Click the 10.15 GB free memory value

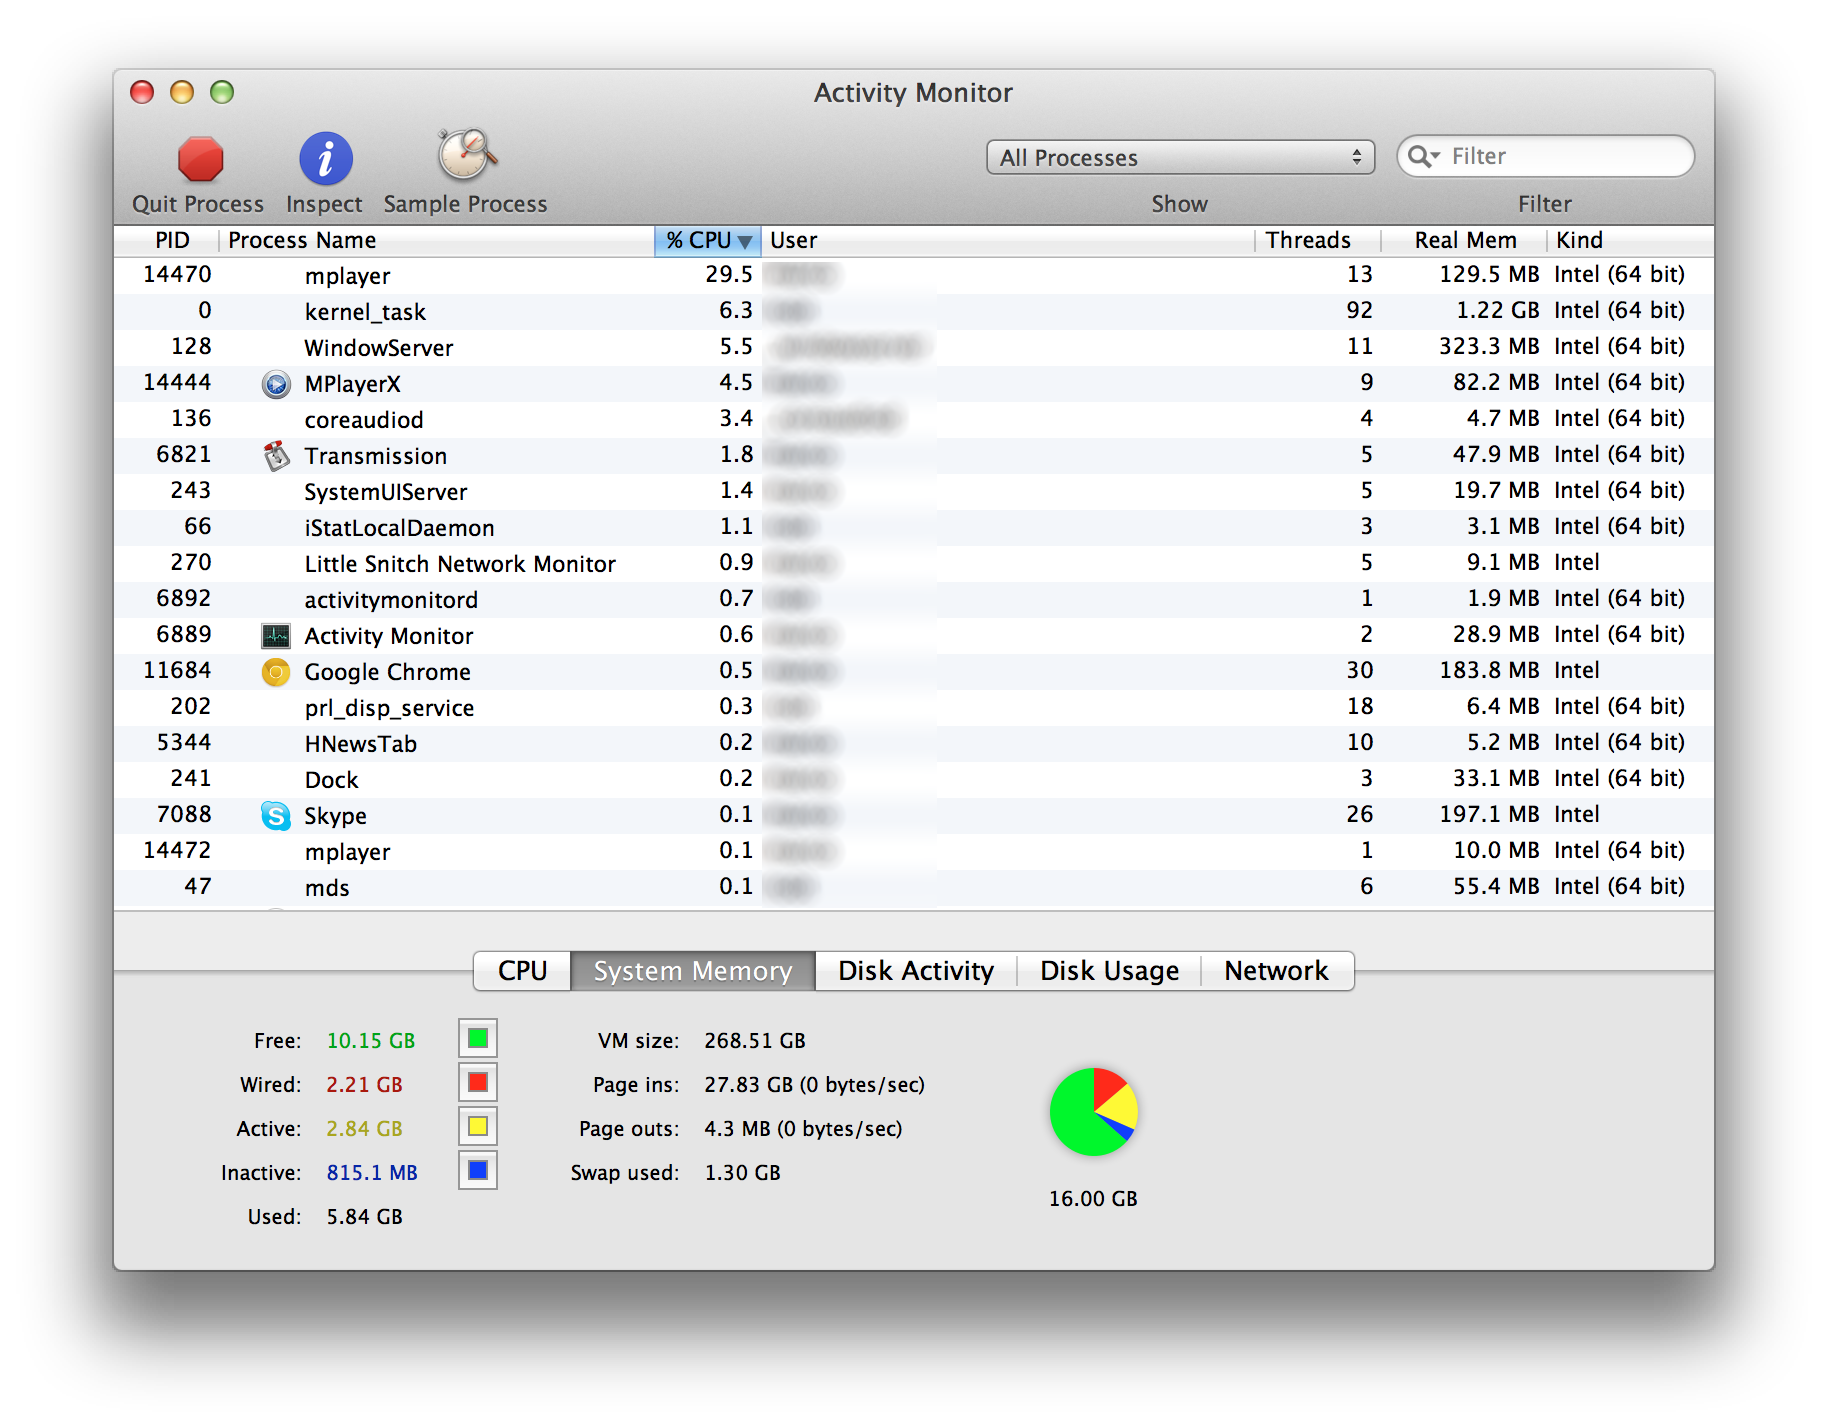371,1041
